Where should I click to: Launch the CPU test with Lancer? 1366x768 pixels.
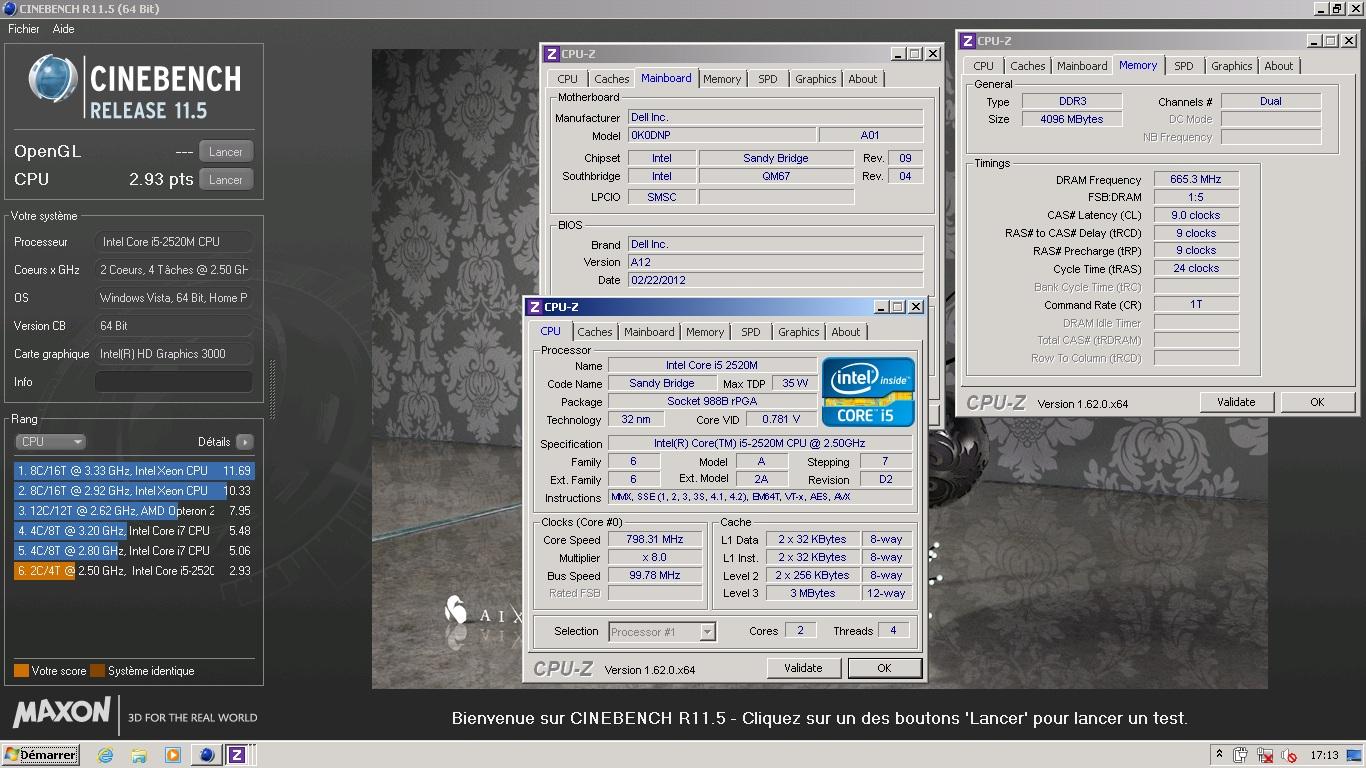click(226, 180)
